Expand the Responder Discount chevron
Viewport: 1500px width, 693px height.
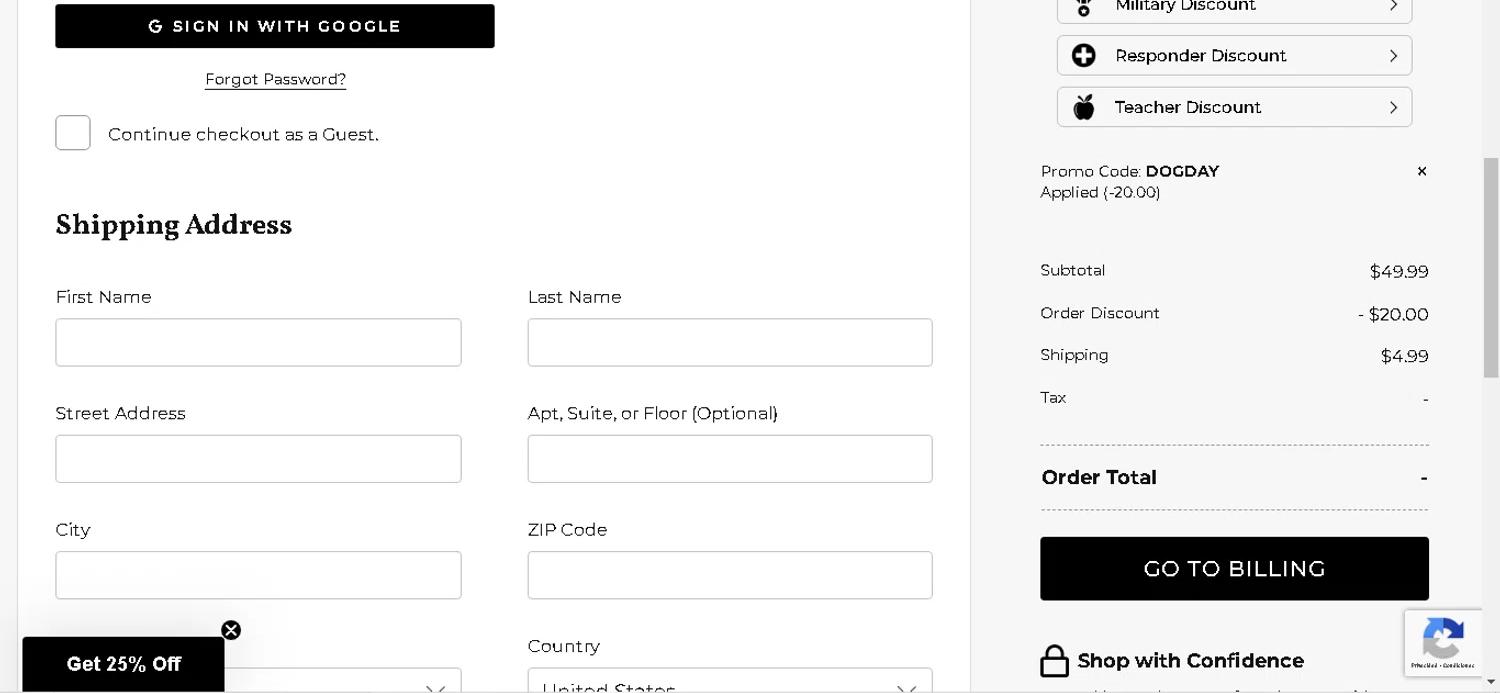point(1393,56)
